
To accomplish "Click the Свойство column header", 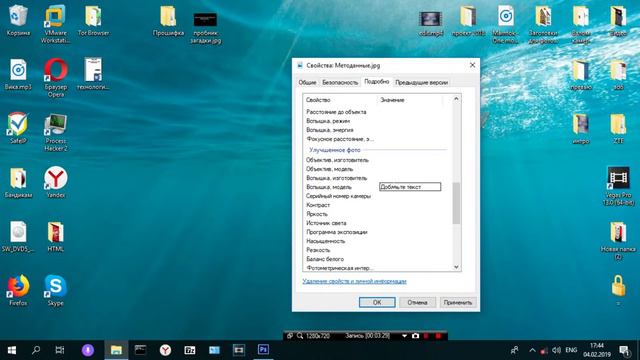I will coord(340,100).
